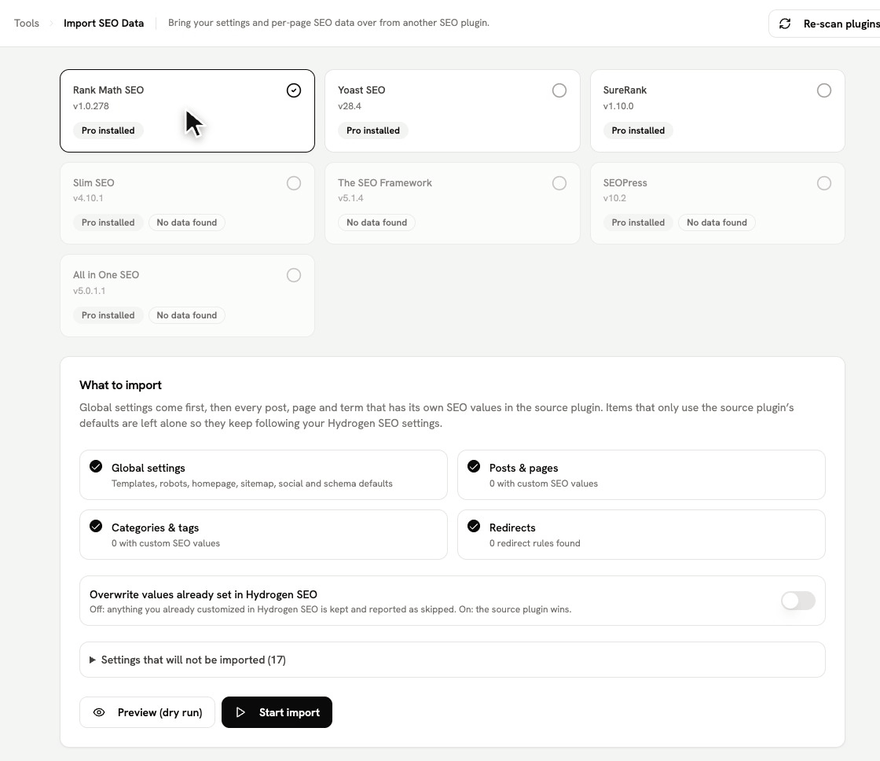Click the Re-scan plugins button label
The image size is (880, 761).
[x=841, y=24]
